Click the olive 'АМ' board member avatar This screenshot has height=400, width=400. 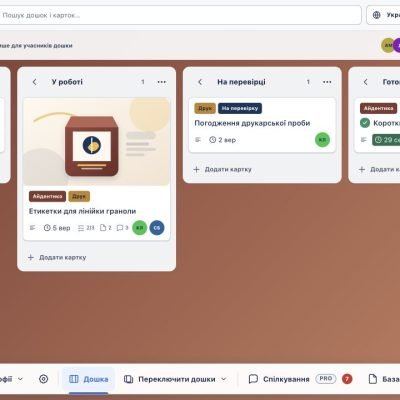(x=388, y=45)
